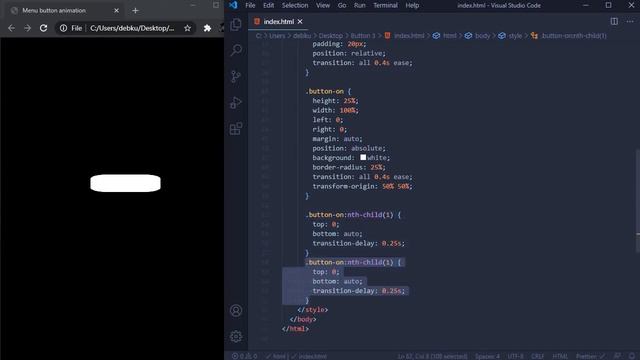The image size is (640, 360).
Task: Open the Go menu
Action: pyautogui.click(x=342, y=5)
